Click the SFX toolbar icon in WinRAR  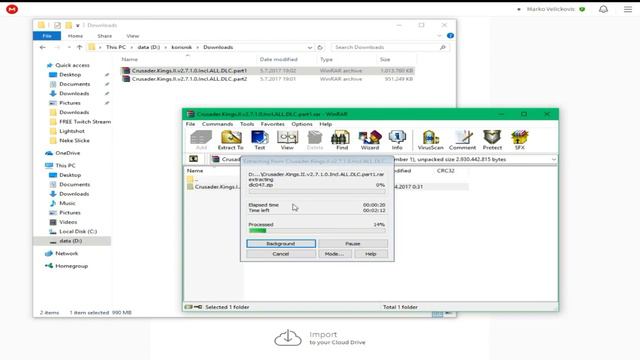[x=520, y=140]
